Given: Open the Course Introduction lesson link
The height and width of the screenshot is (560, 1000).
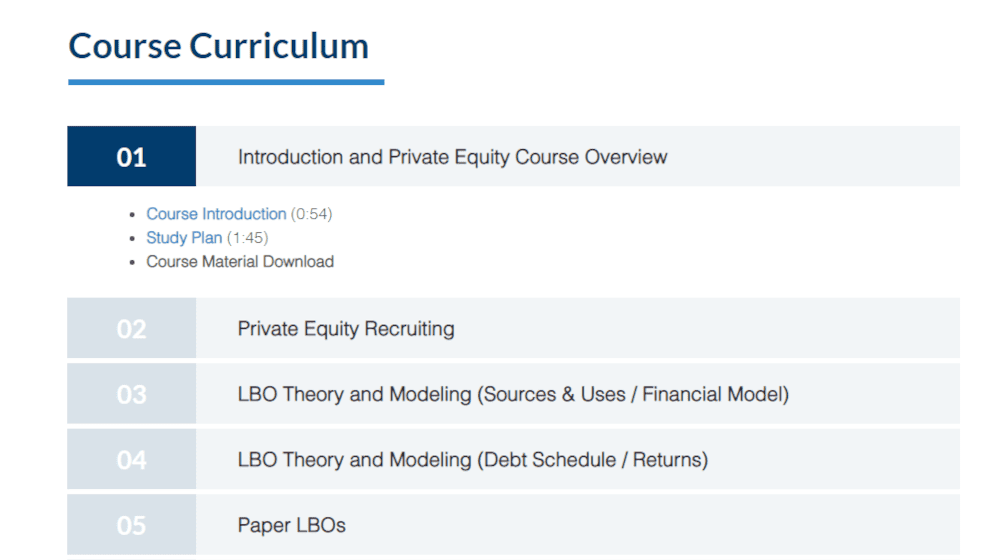Looking at the screenshot, I should 216,214.
